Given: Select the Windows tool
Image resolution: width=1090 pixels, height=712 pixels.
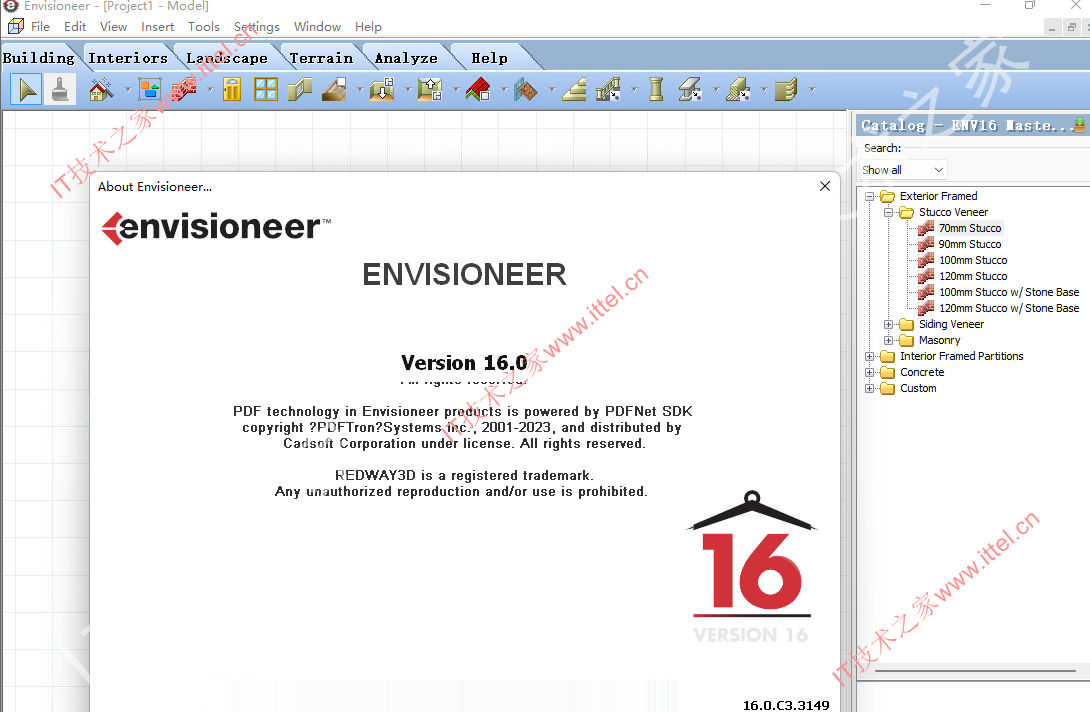Looking at the screenshot, I should (266, 90).
